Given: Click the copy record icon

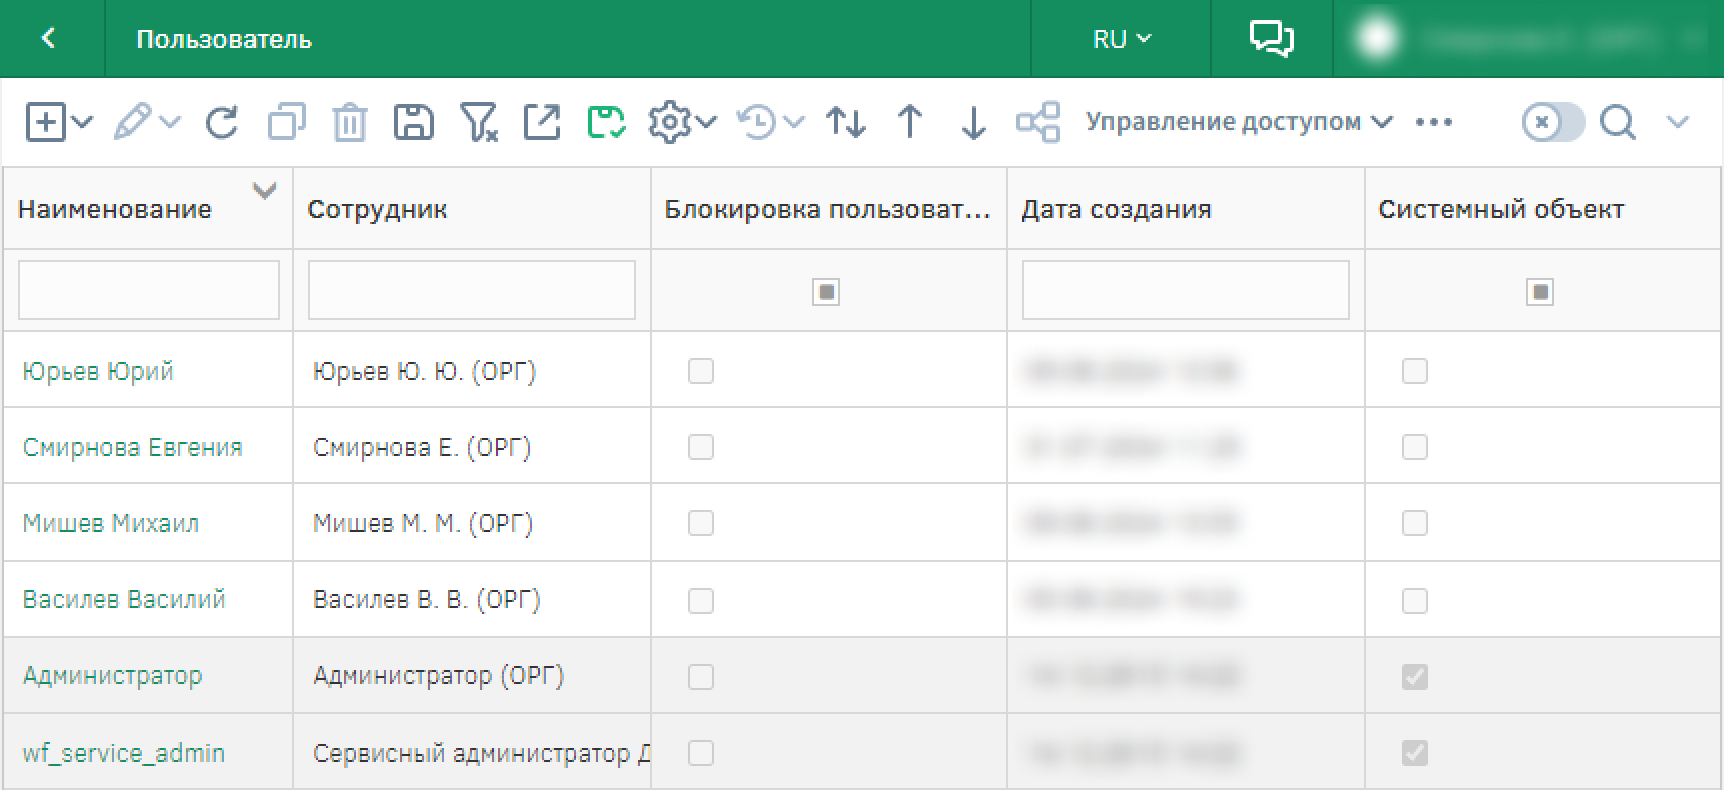Looking at the screenshot, I should pos(286,123).
